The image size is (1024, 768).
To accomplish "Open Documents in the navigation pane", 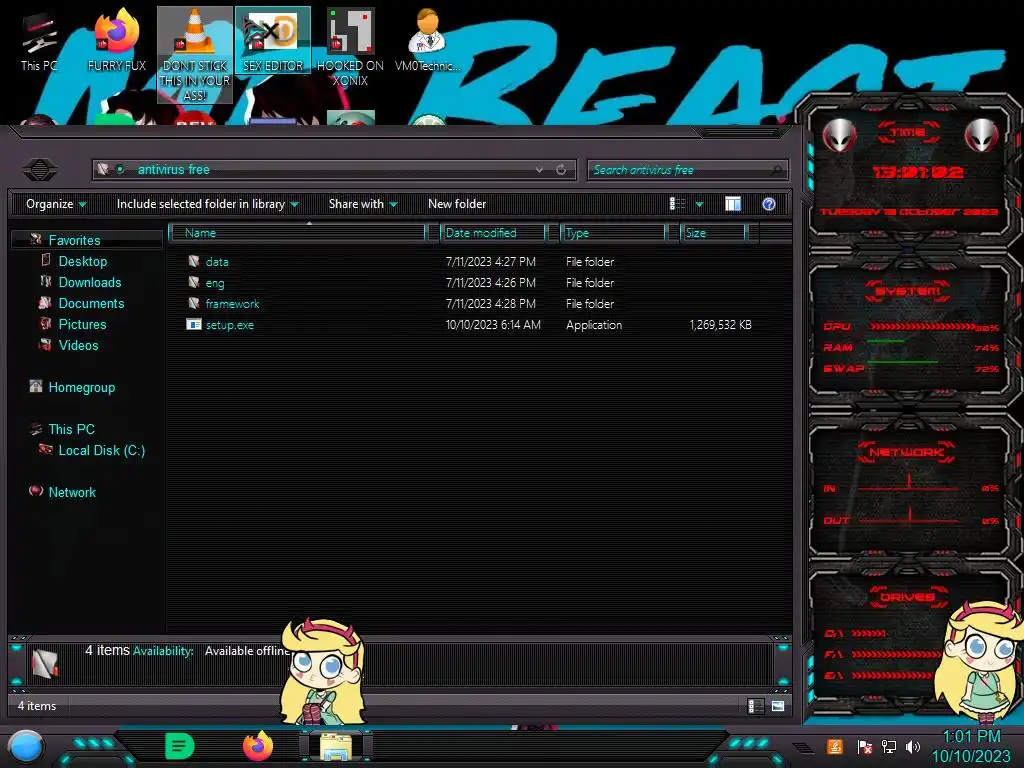I will pos(91,303).
